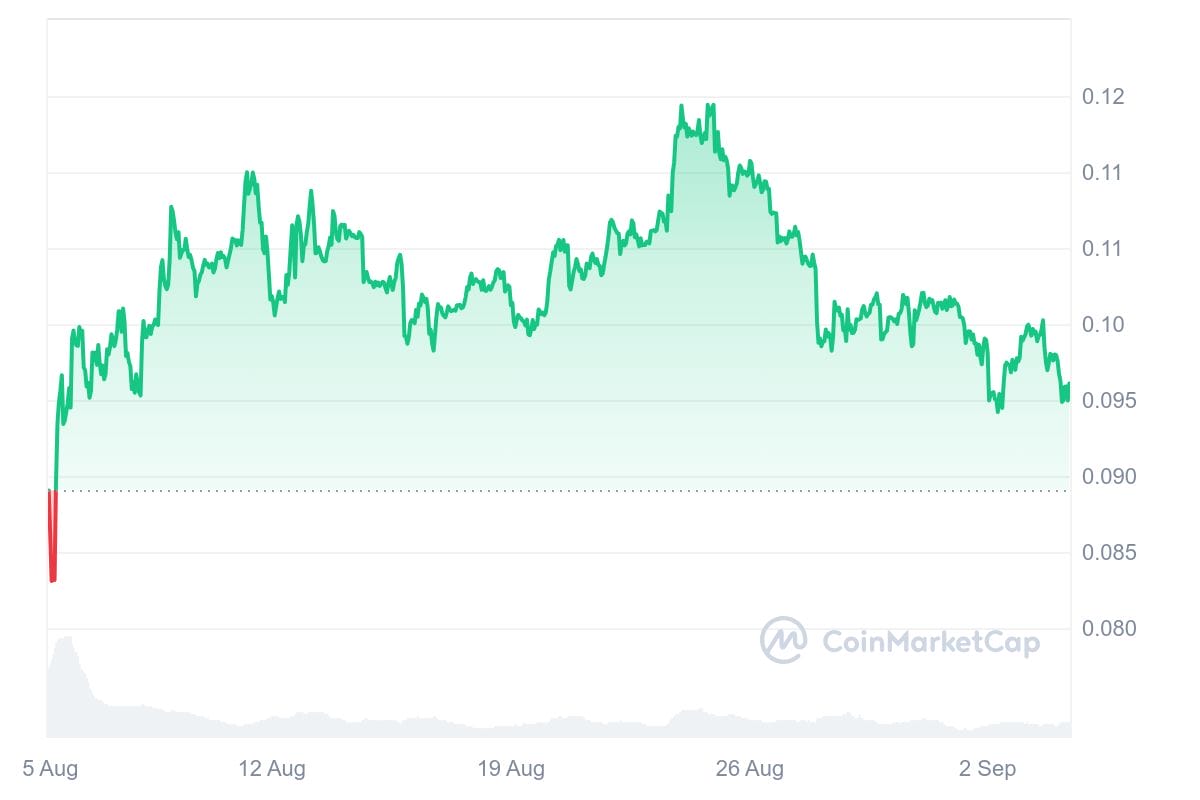Select the 19 Aug date label

click(x=511, y=769)
